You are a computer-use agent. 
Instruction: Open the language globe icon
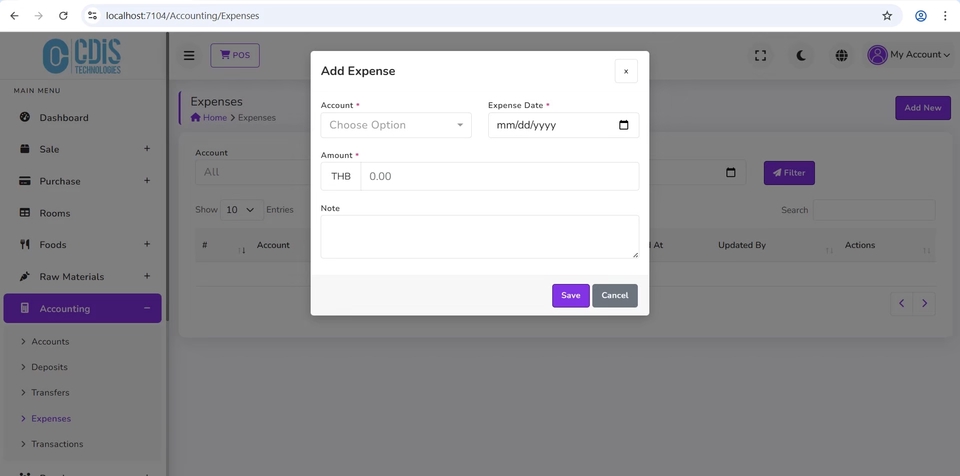tap(841, 55)
